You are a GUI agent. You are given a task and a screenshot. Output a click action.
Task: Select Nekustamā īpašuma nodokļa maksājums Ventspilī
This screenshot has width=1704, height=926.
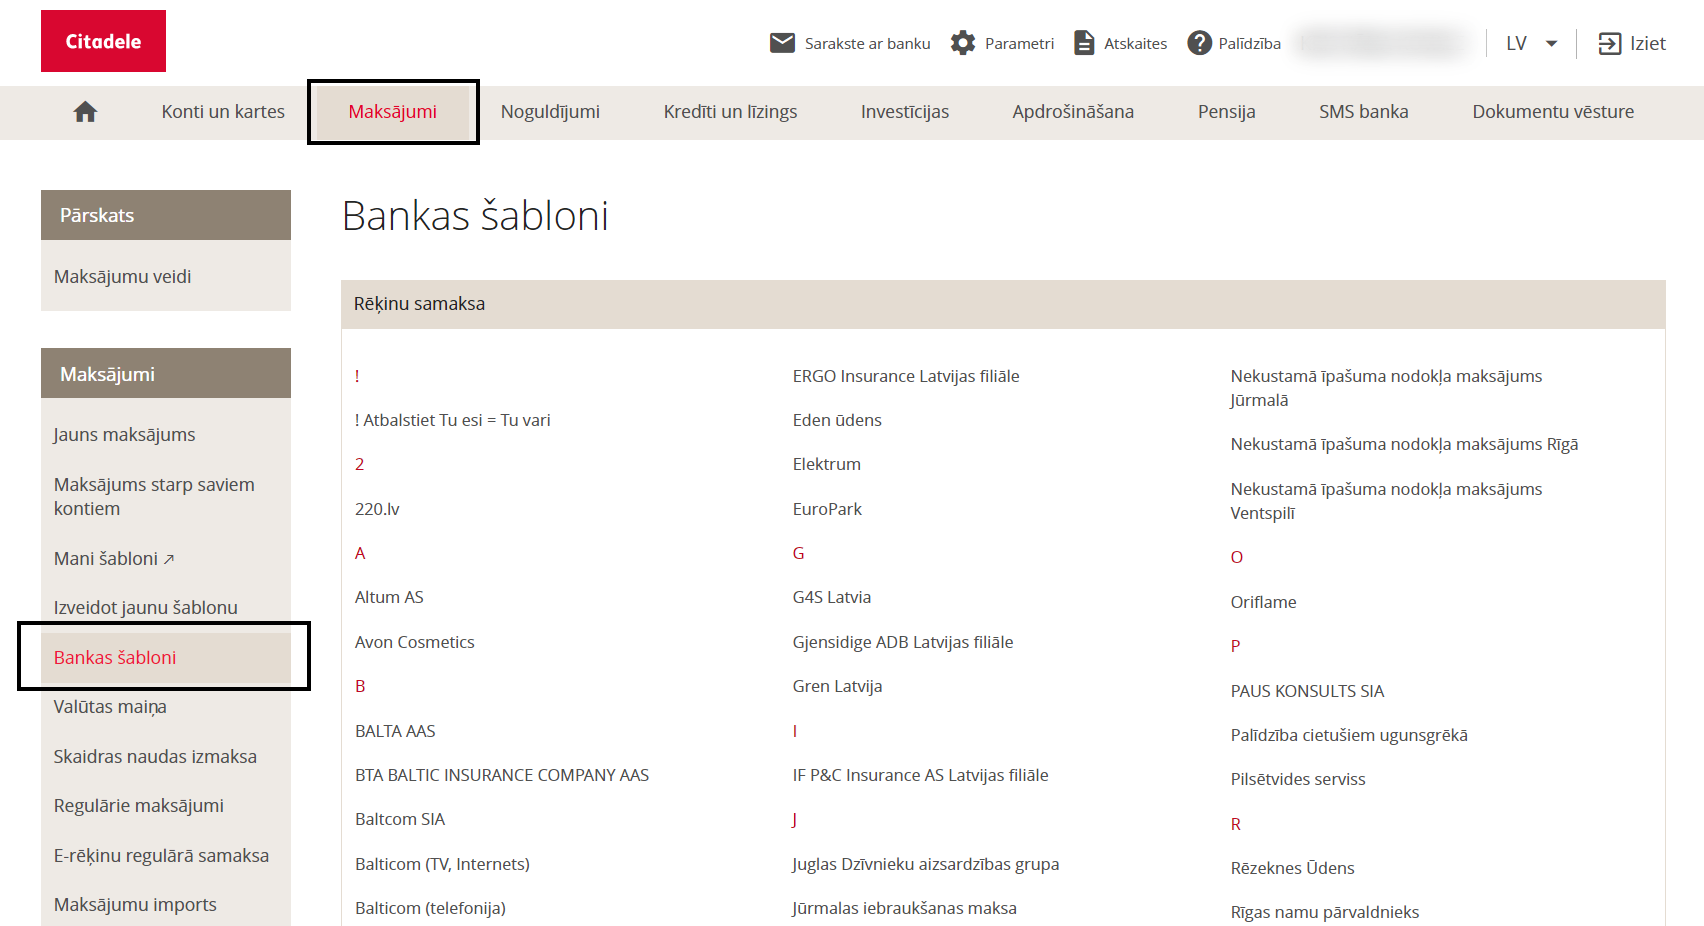[x=1386, y=501]
